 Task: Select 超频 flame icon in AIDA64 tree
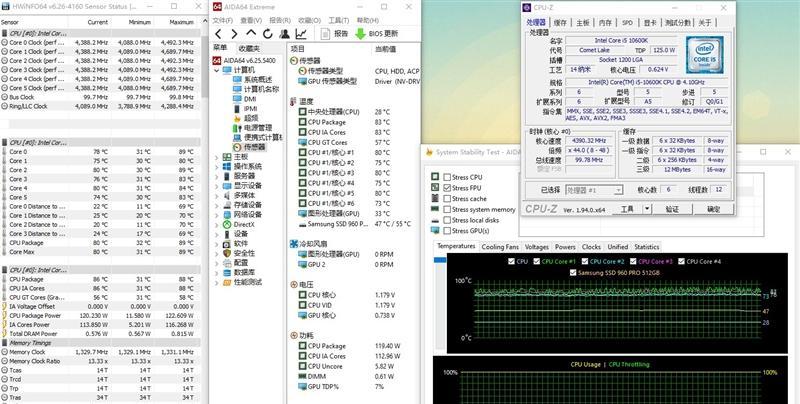click(237, 118)
